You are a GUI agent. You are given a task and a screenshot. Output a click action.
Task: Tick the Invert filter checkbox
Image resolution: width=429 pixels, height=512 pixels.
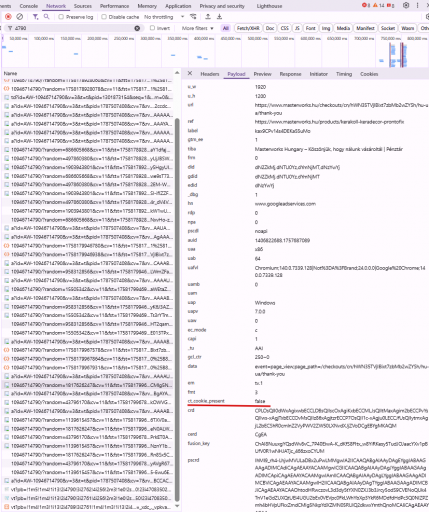152,28
